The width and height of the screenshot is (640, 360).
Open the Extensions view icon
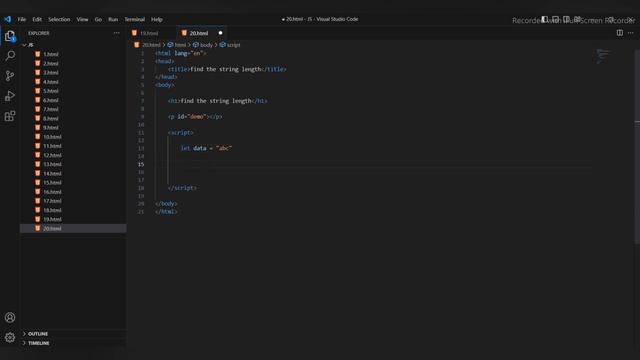point(10,116)
